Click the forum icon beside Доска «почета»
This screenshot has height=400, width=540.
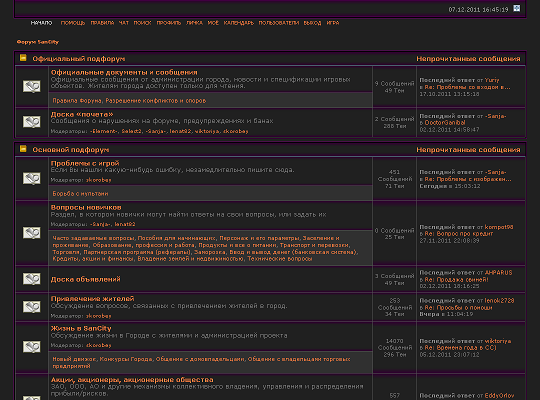pyautogui.click(x=32, y=122)
